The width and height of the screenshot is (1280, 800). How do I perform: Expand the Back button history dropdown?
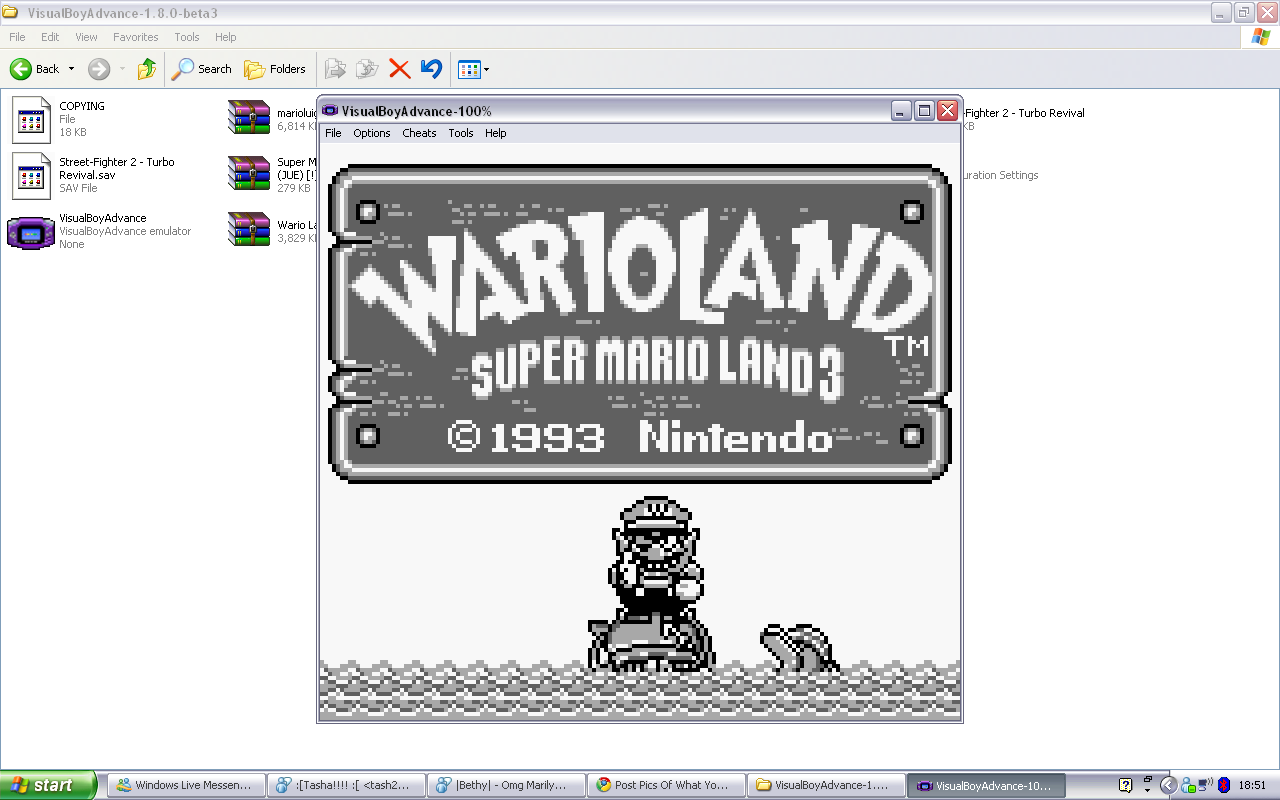point(70,69)
